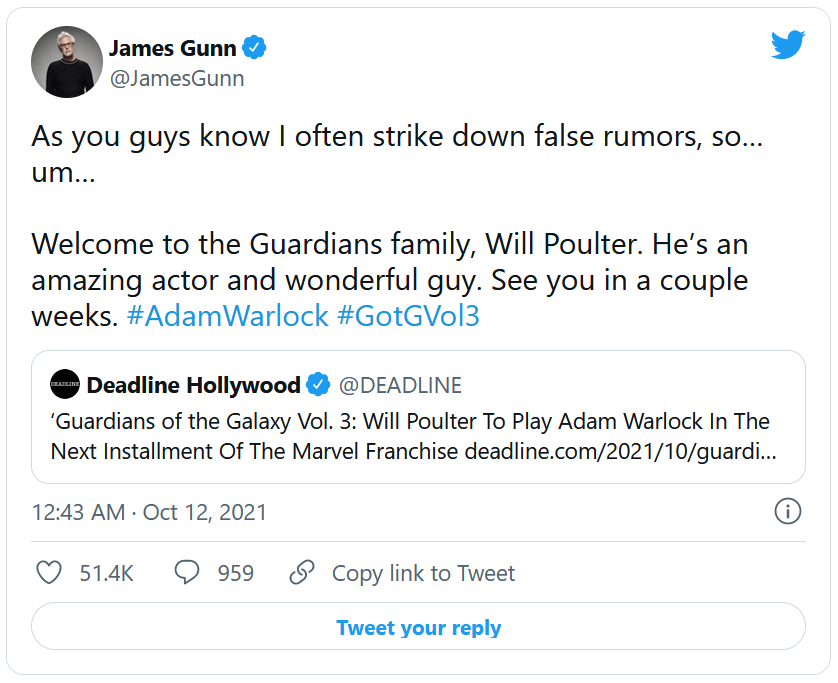Click the Deadline round logo avatar
838x683 pixels.
pyautogui.click(x=66, y=385)
